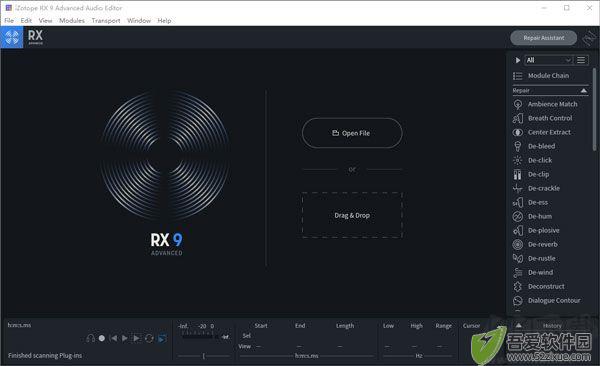Screen dimensions: 600x366
Task: Click the Ambience Match module icon
Action: point(517,104)
